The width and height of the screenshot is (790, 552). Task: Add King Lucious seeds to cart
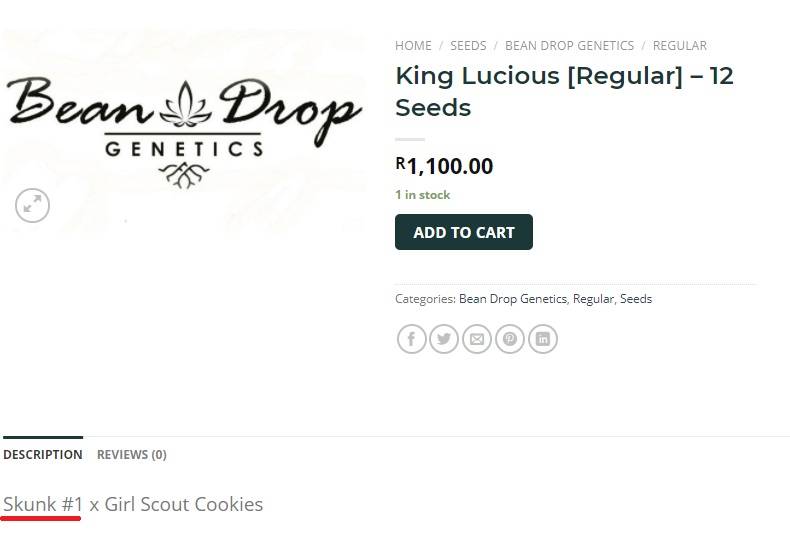pyautogui.click(x=464, y=232)
